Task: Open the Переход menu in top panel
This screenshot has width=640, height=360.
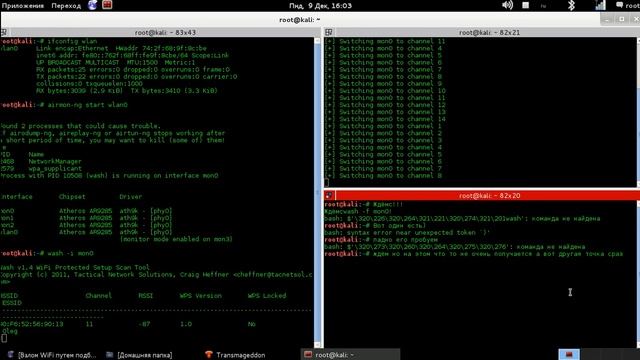Action: 66,6
